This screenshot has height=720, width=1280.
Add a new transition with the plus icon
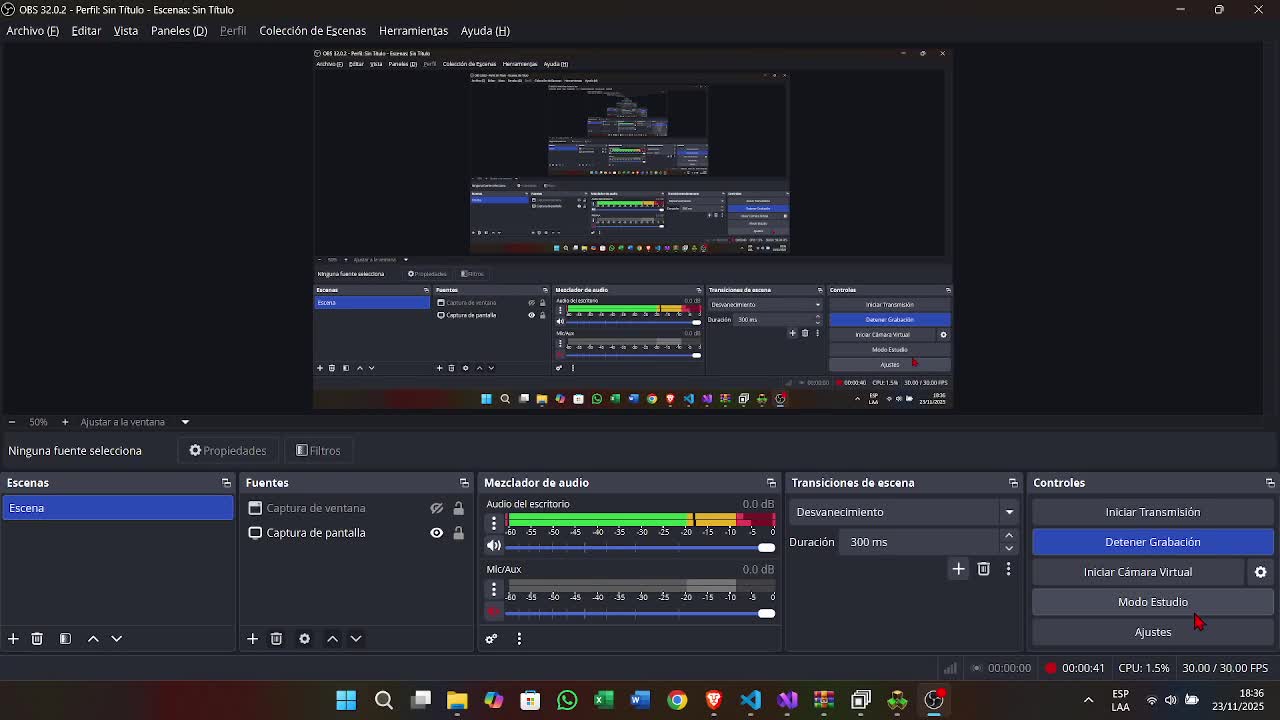click(x=957, y=568)
